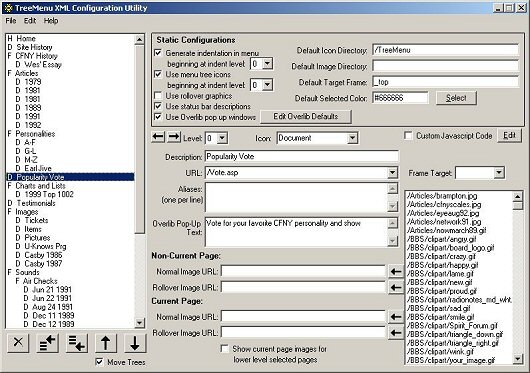Click the Default Target Frame field
The height and width of the screenshot is (373, 530).
click(445, 82)
